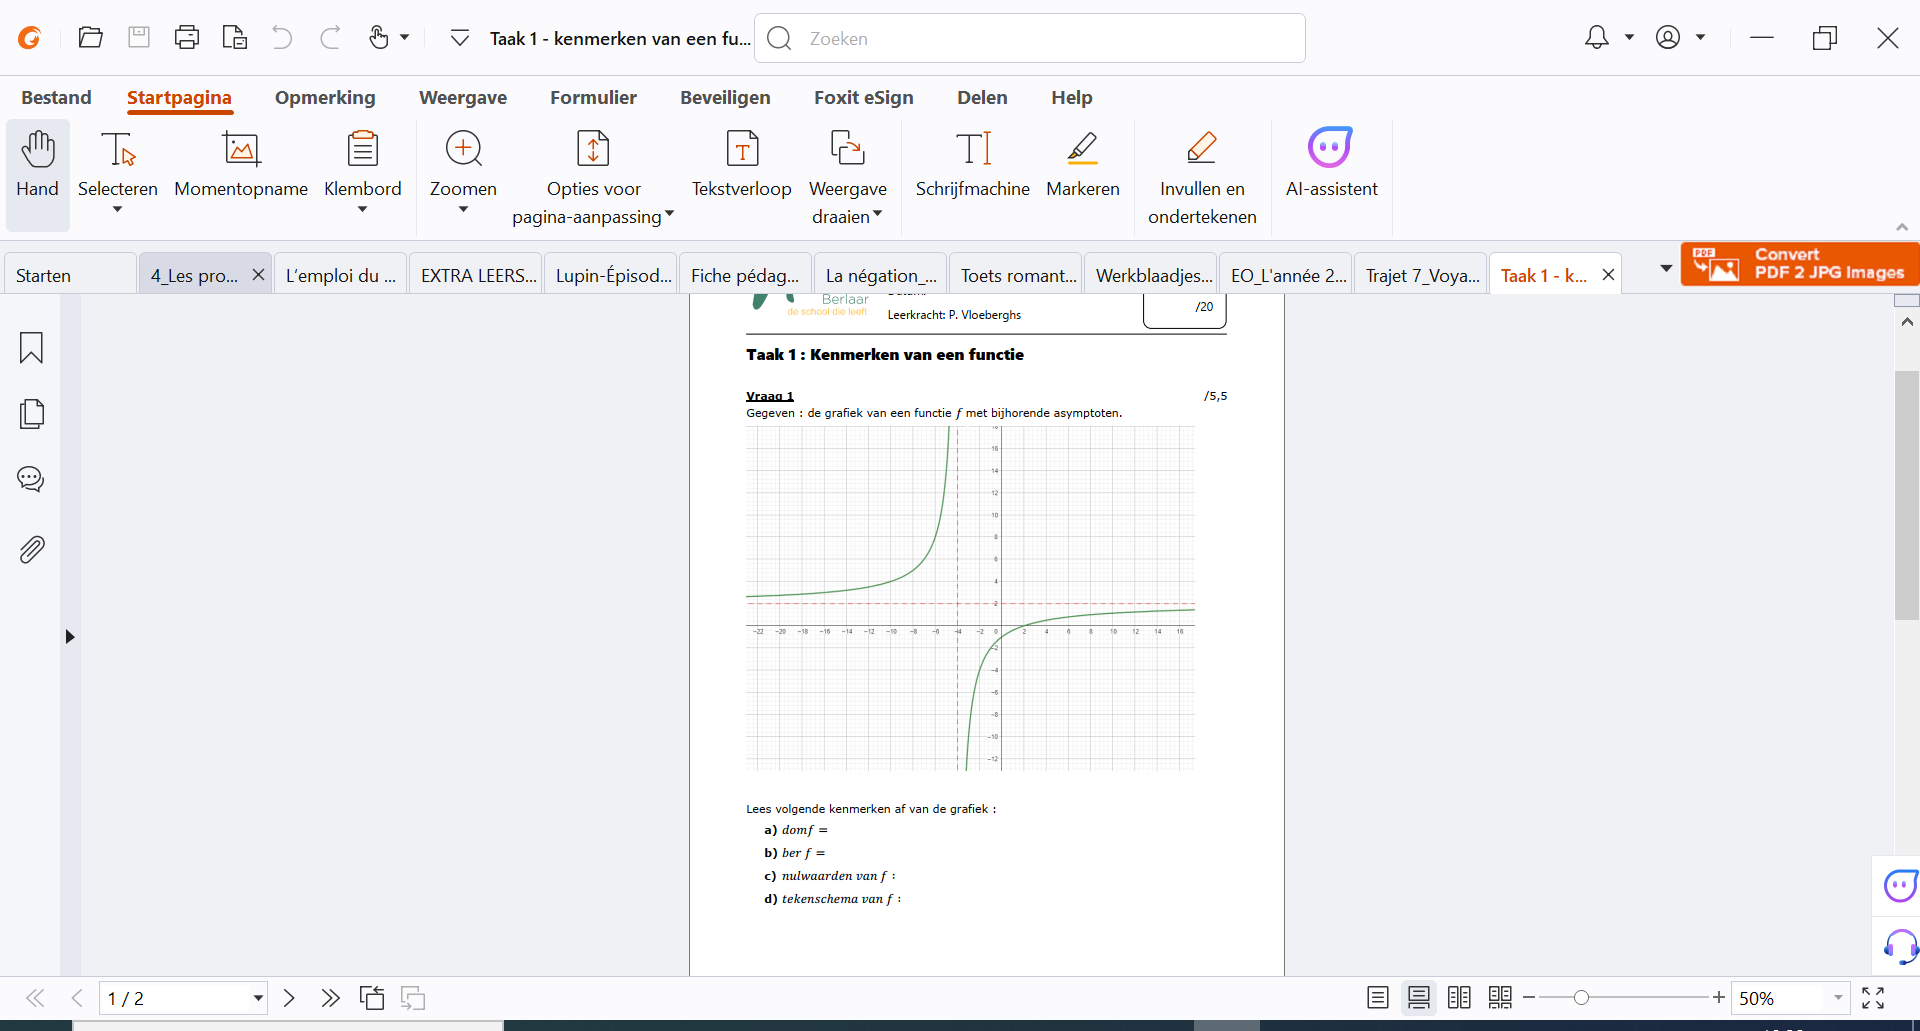This screenshot has height=1031, width=1920.
Task: Switch to the Foxit eSign tab
Action: 864,98
